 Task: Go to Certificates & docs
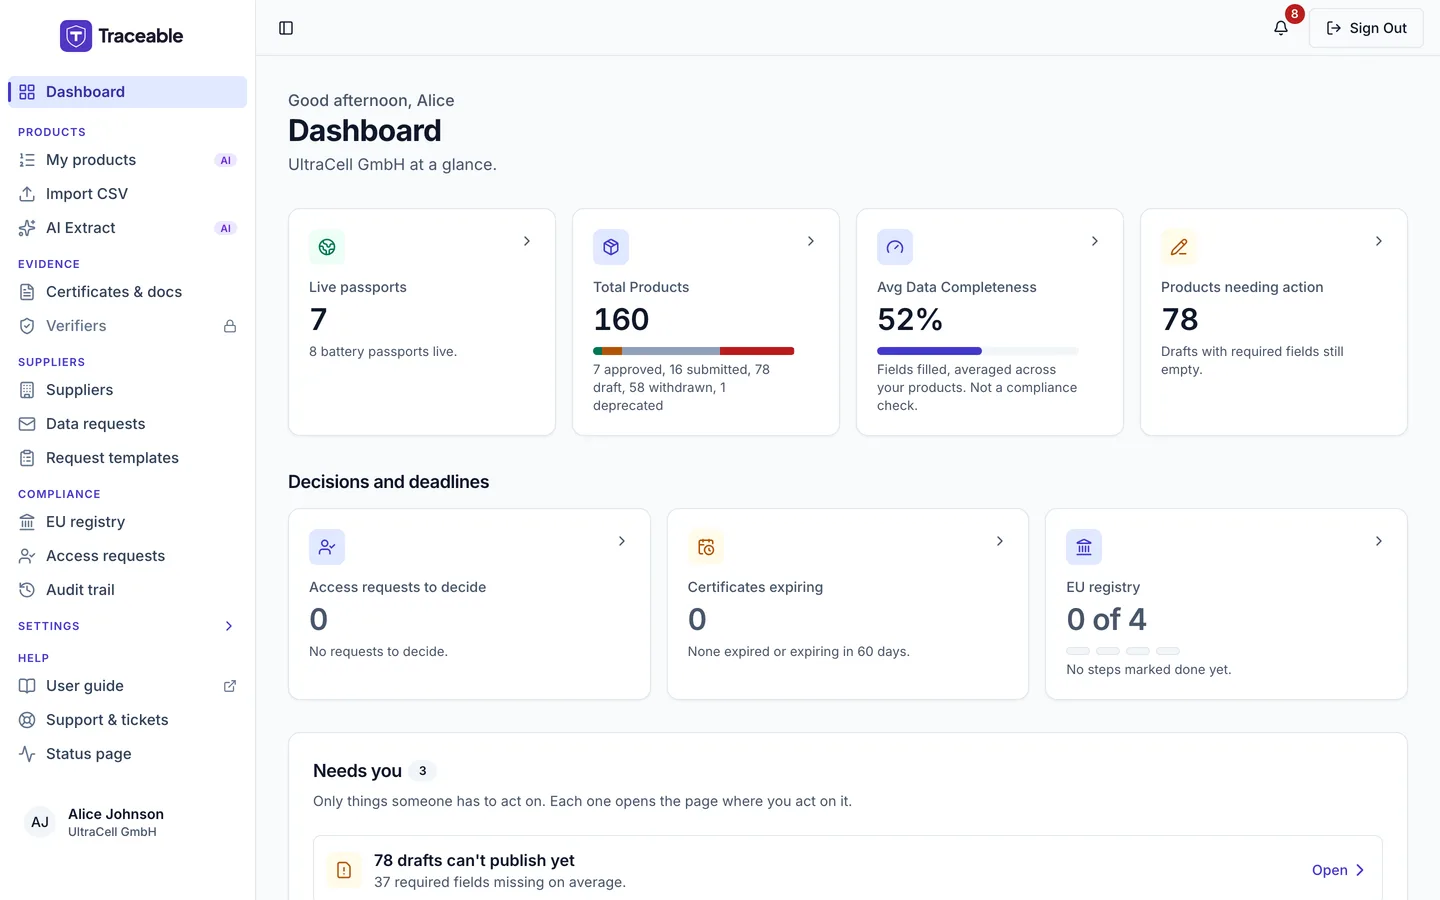(x=128, y=292)
